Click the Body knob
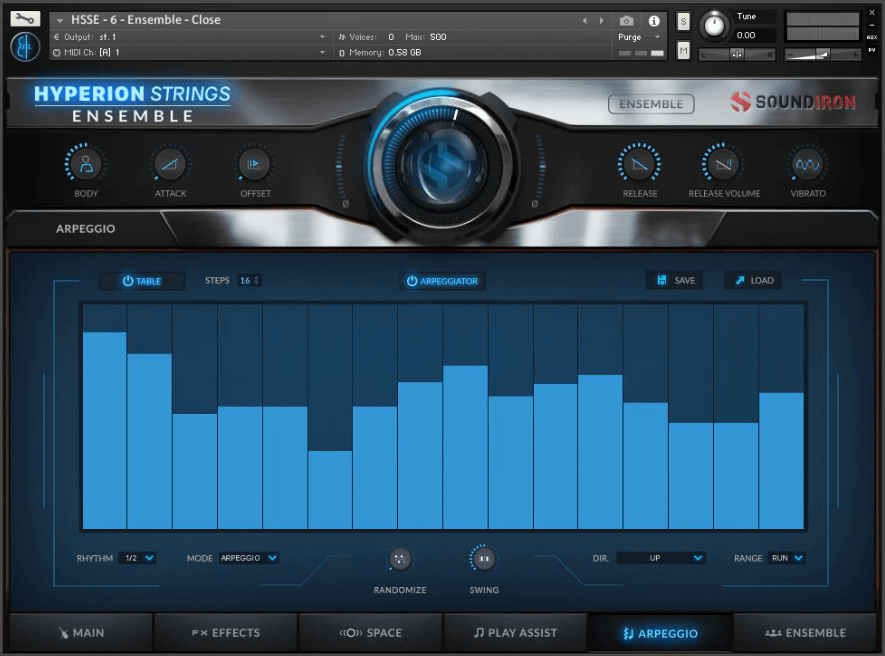The image size is (885, 656). [x=86, y=164]
